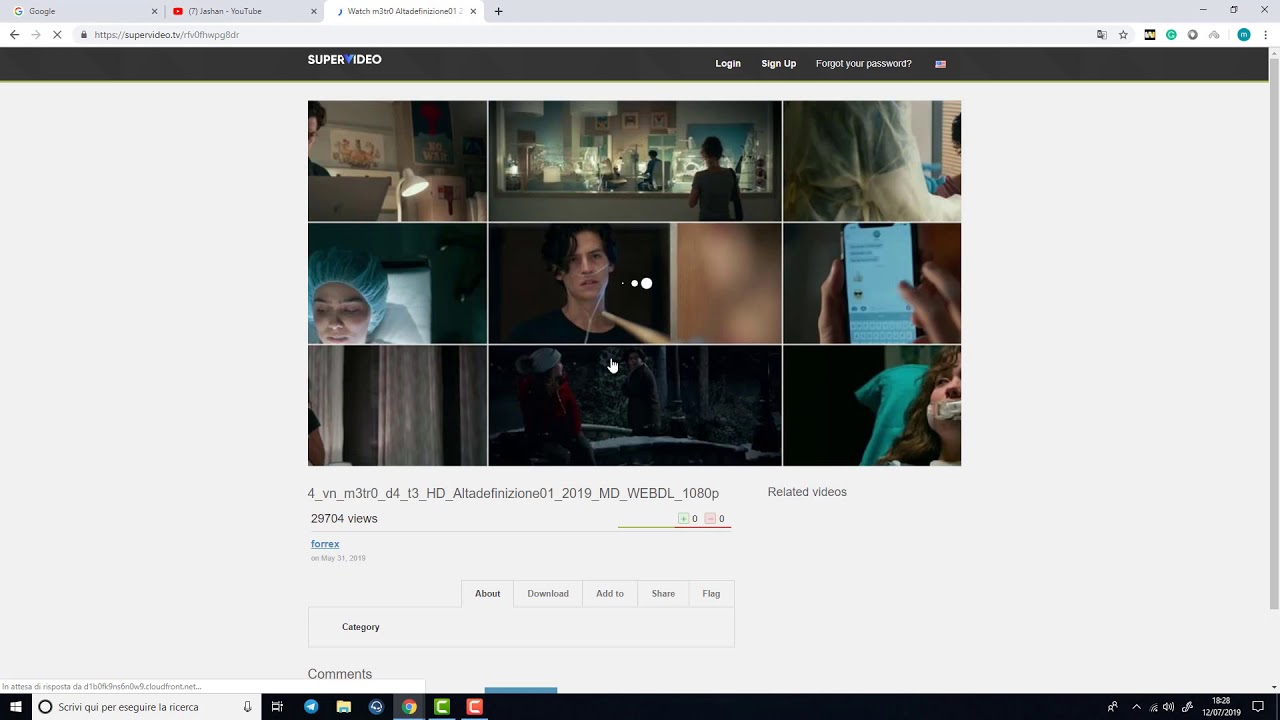
Task: Switch to the About tab
Action: [x=487, y=593]
